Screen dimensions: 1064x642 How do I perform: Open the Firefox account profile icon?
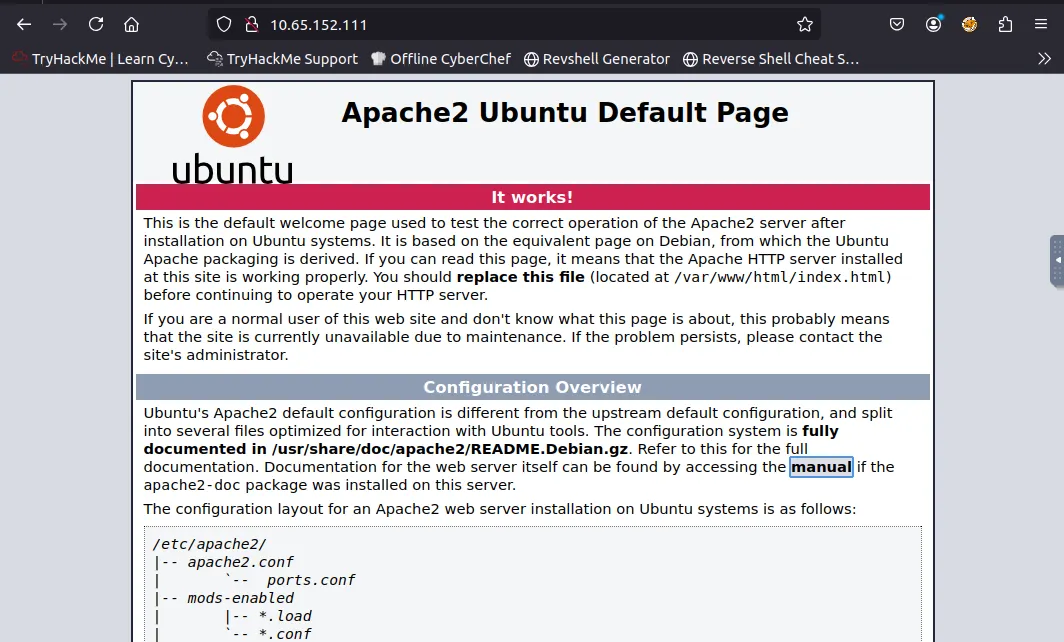coord(934,24)
